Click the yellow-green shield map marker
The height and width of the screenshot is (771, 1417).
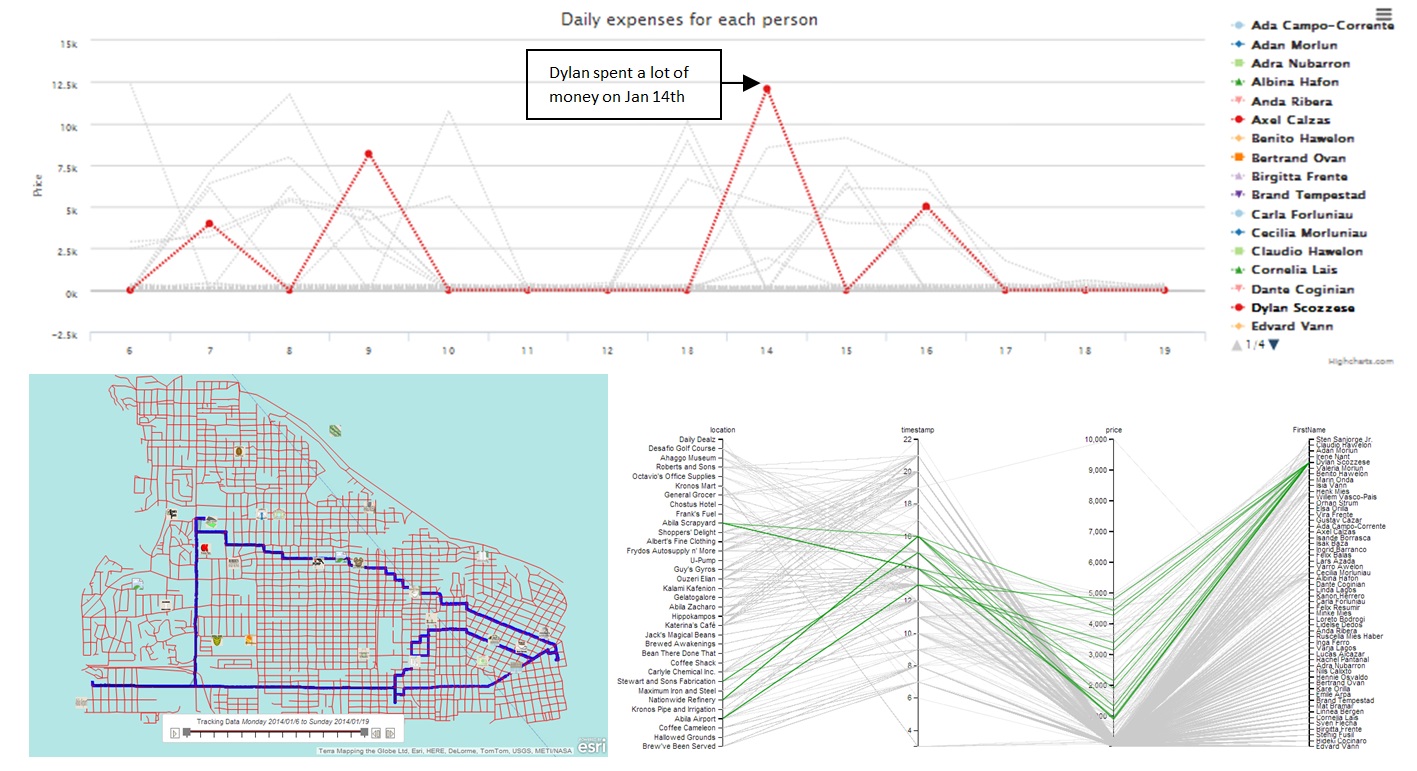216,639
